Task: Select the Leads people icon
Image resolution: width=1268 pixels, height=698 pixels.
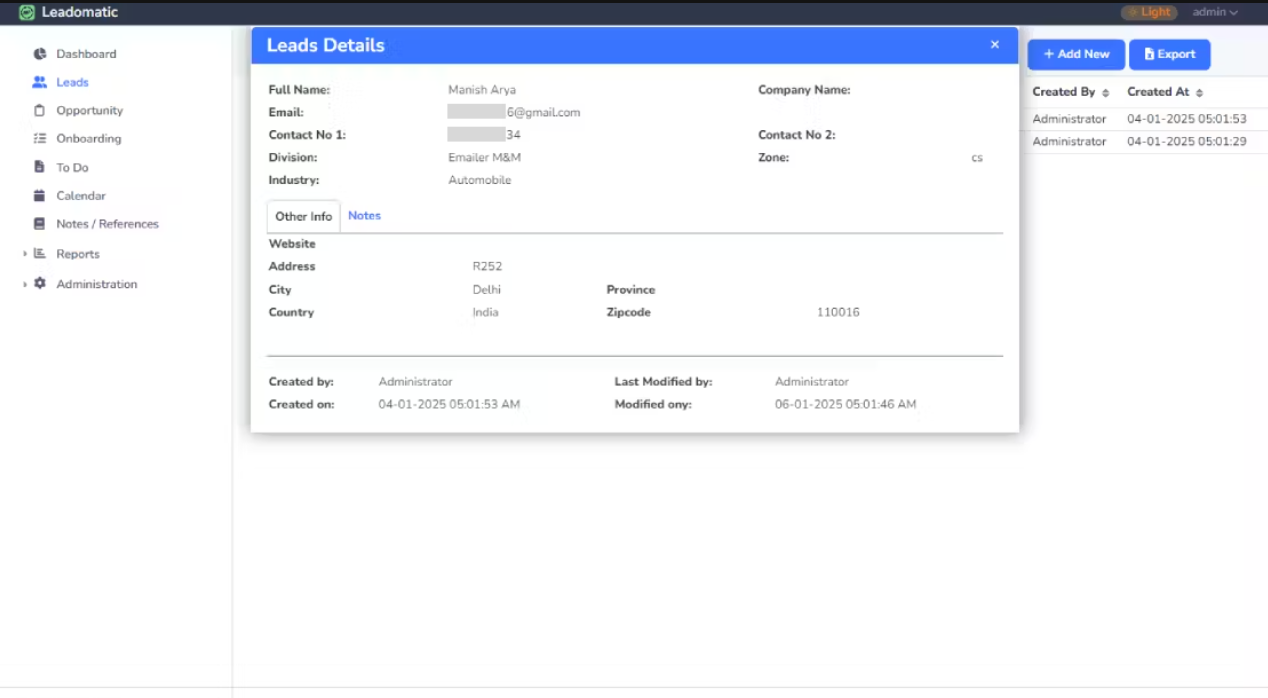Action: (40, 82)
